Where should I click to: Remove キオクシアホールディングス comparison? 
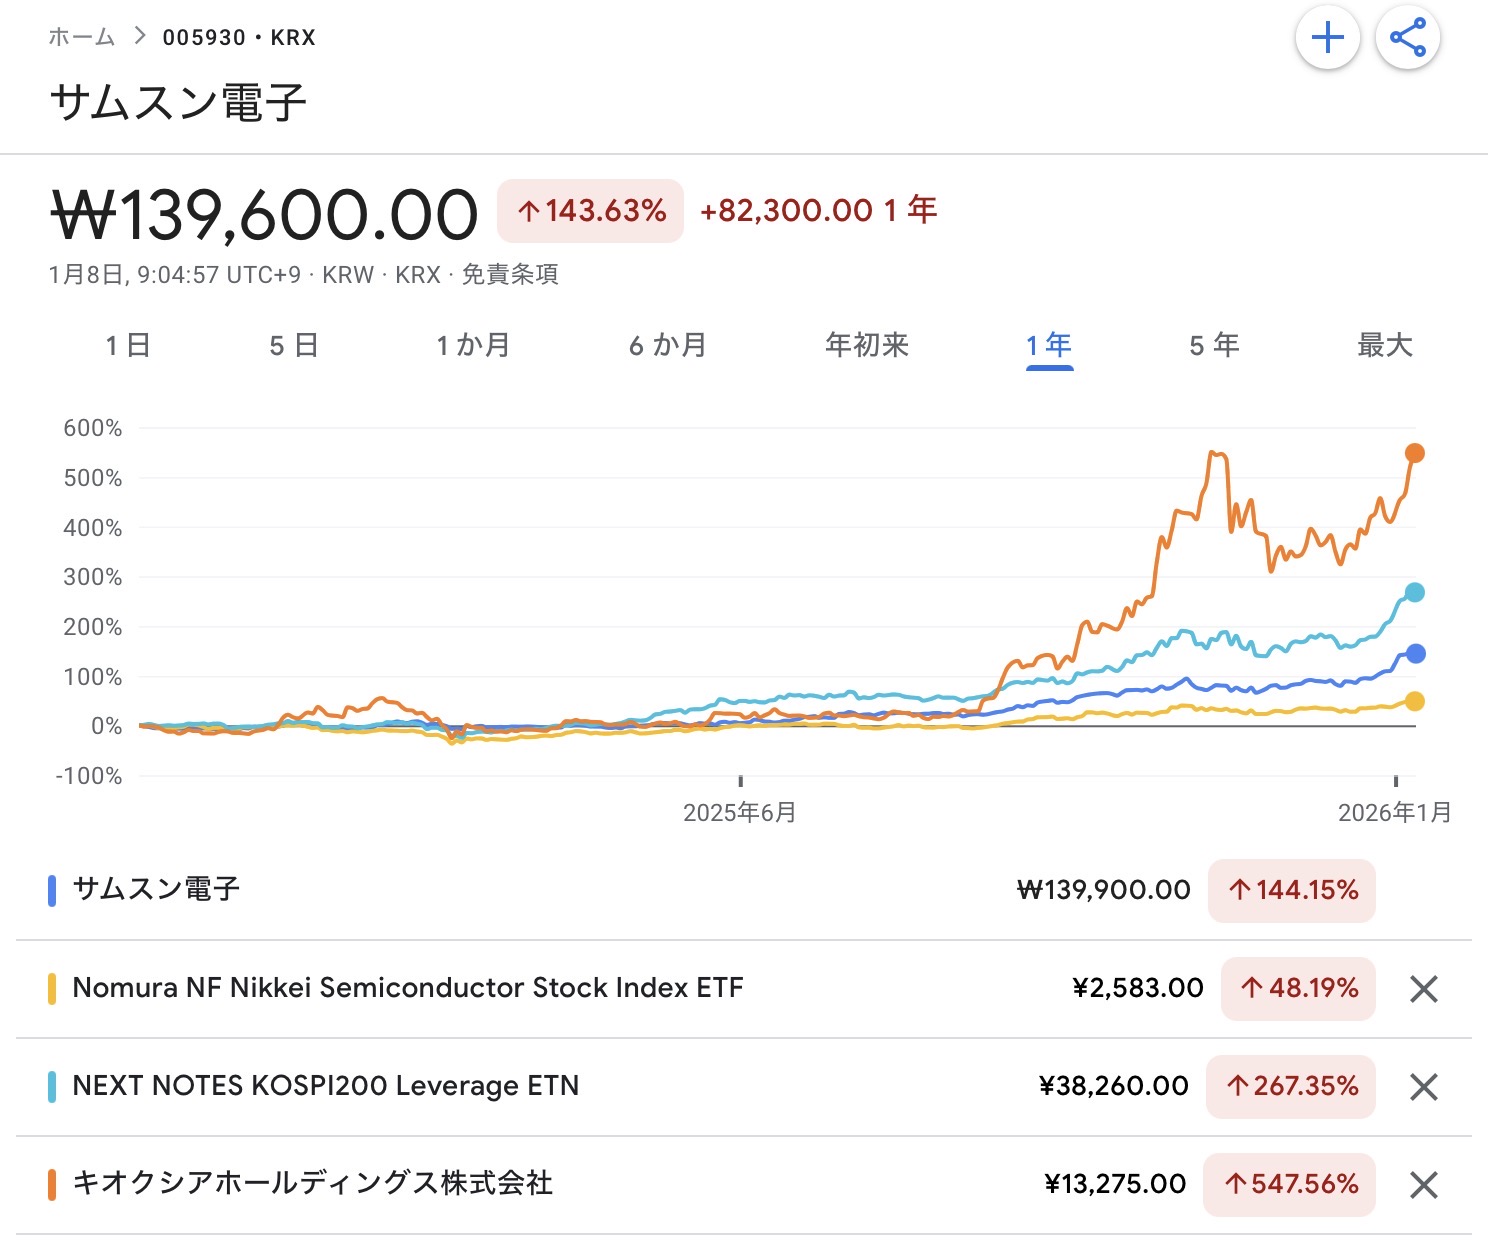click(x=1423, y=1185)
